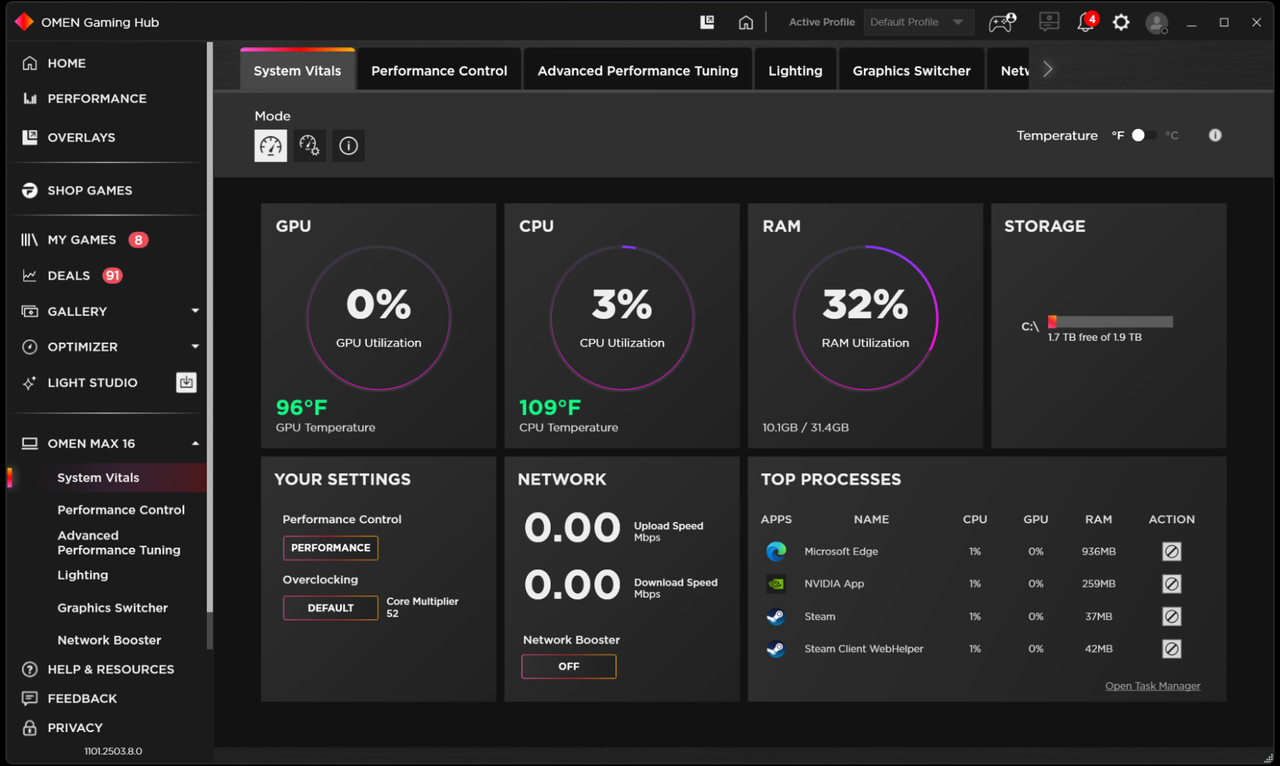Open the Mode info icon
The height and width of the screenshot is (766, 1280).
click(348, 146)
